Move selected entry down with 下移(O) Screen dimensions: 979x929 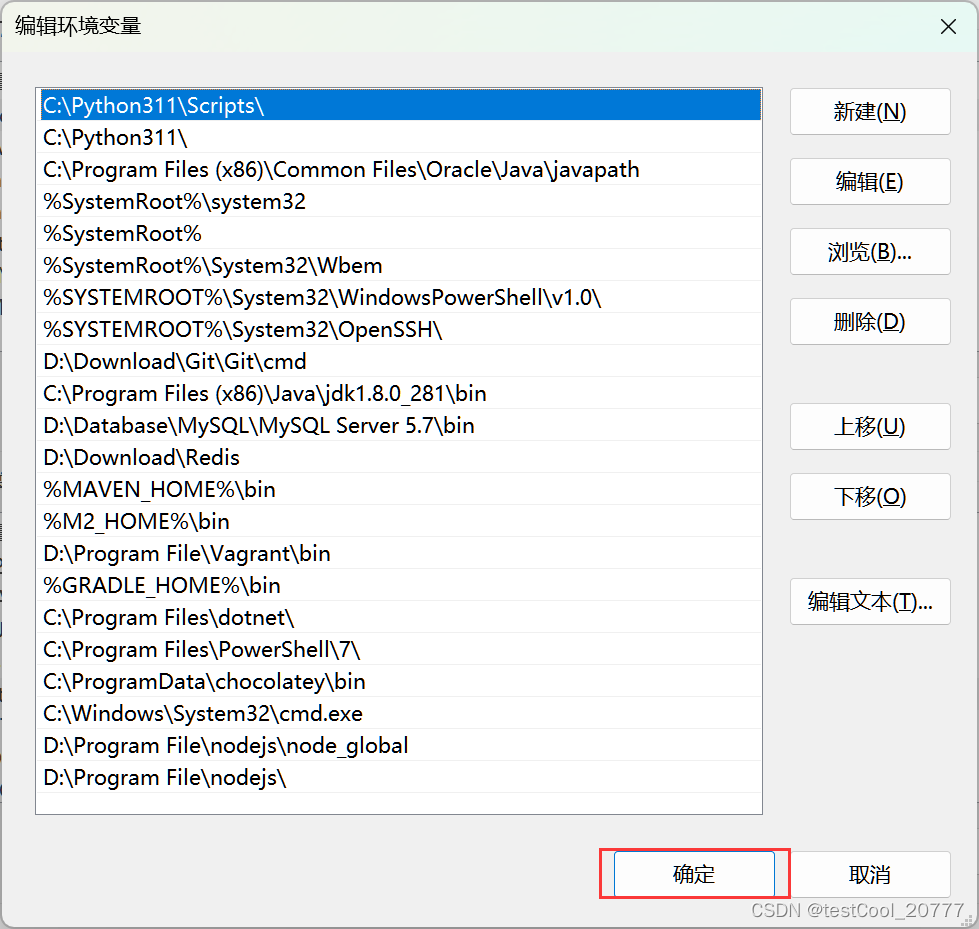point(869,496)
